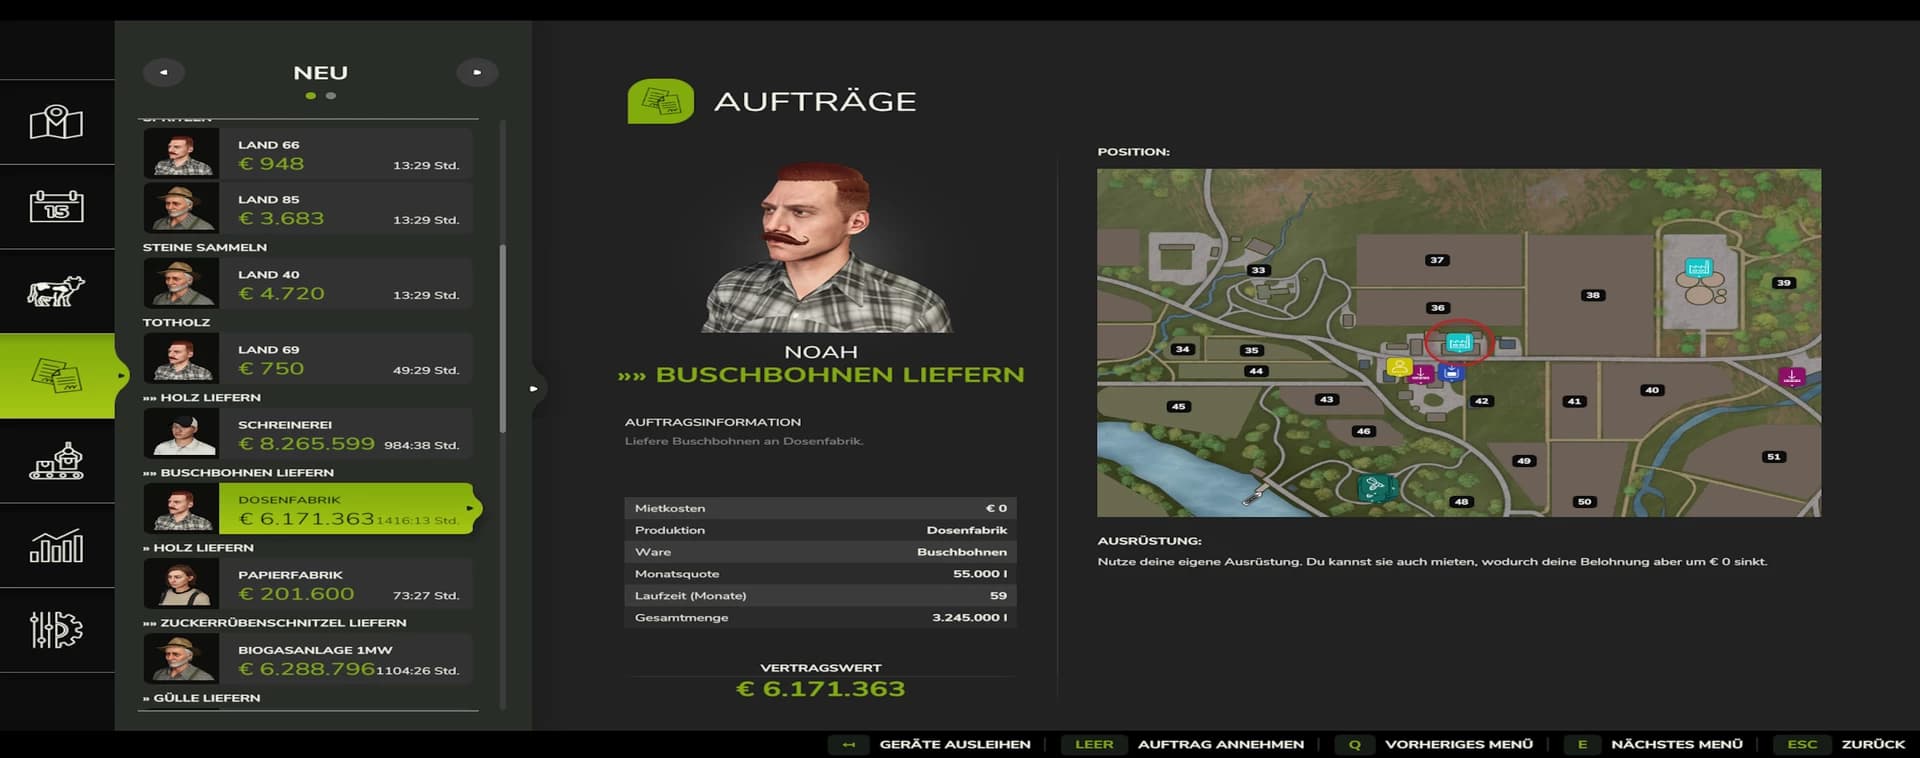Click the red-circled factory icon on the map
This screenshot has height=758, width=1920.
pos(1459,343)
